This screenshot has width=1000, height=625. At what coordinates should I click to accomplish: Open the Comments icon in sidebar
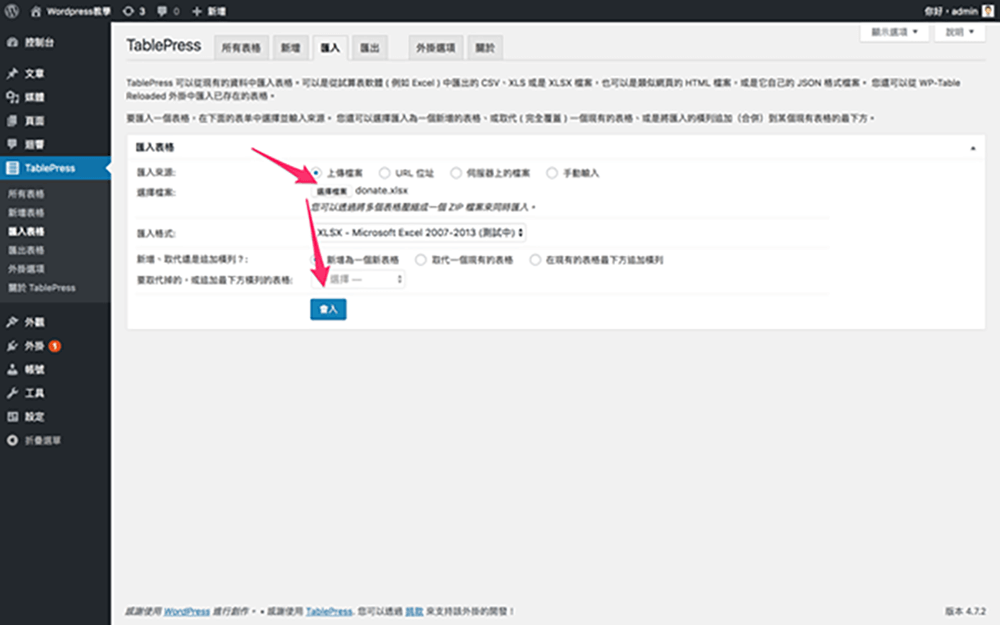[x=12, y=144]
